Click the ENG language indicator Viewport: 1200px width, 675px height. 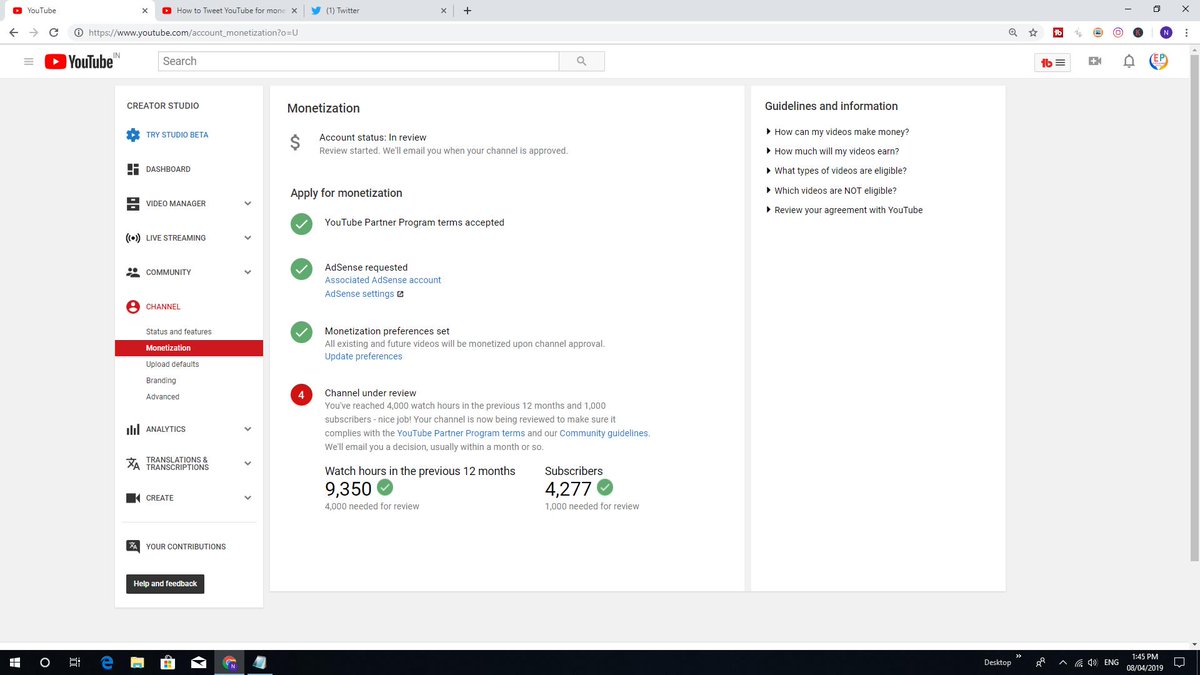1110,663
